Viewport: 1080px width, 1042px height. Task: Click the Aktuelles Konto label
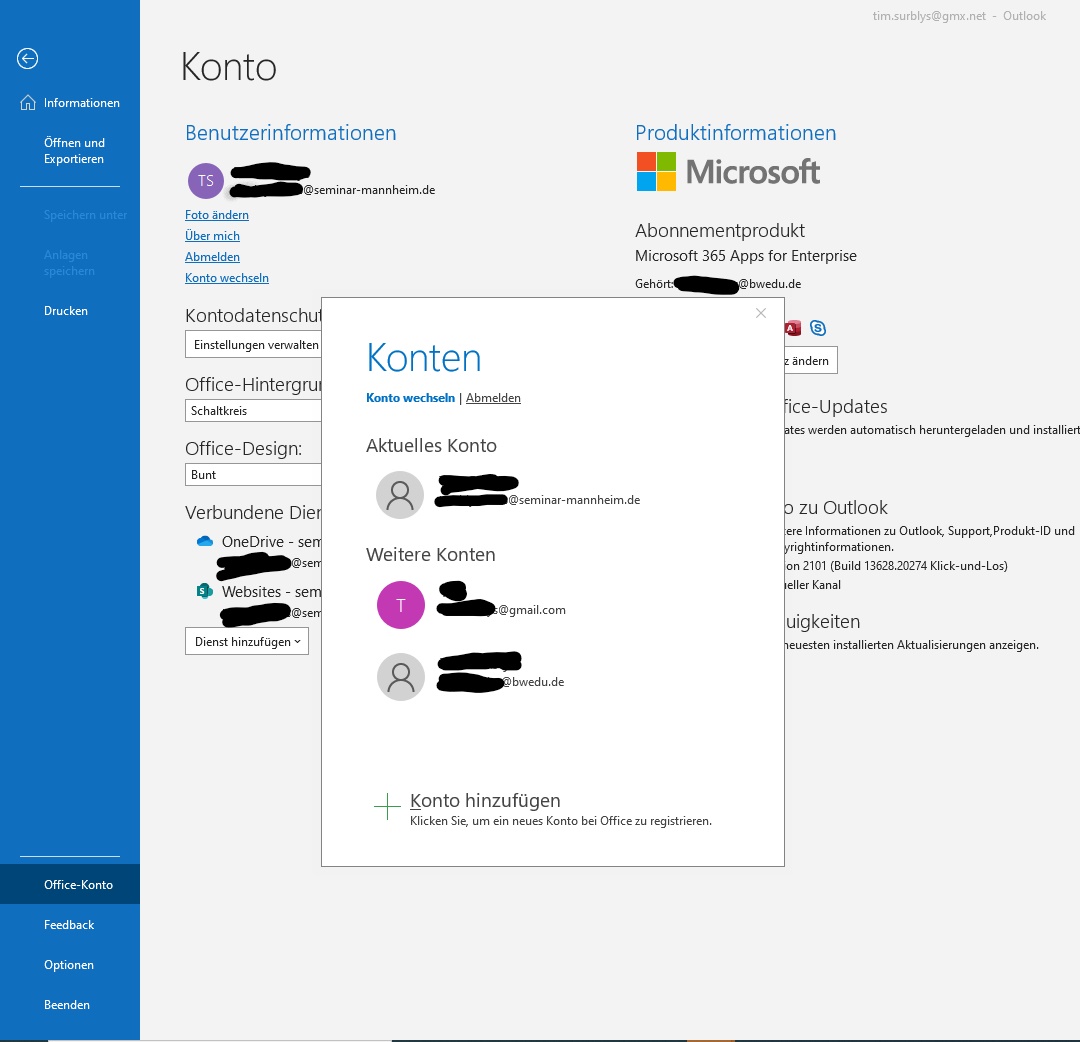point(431,446)
